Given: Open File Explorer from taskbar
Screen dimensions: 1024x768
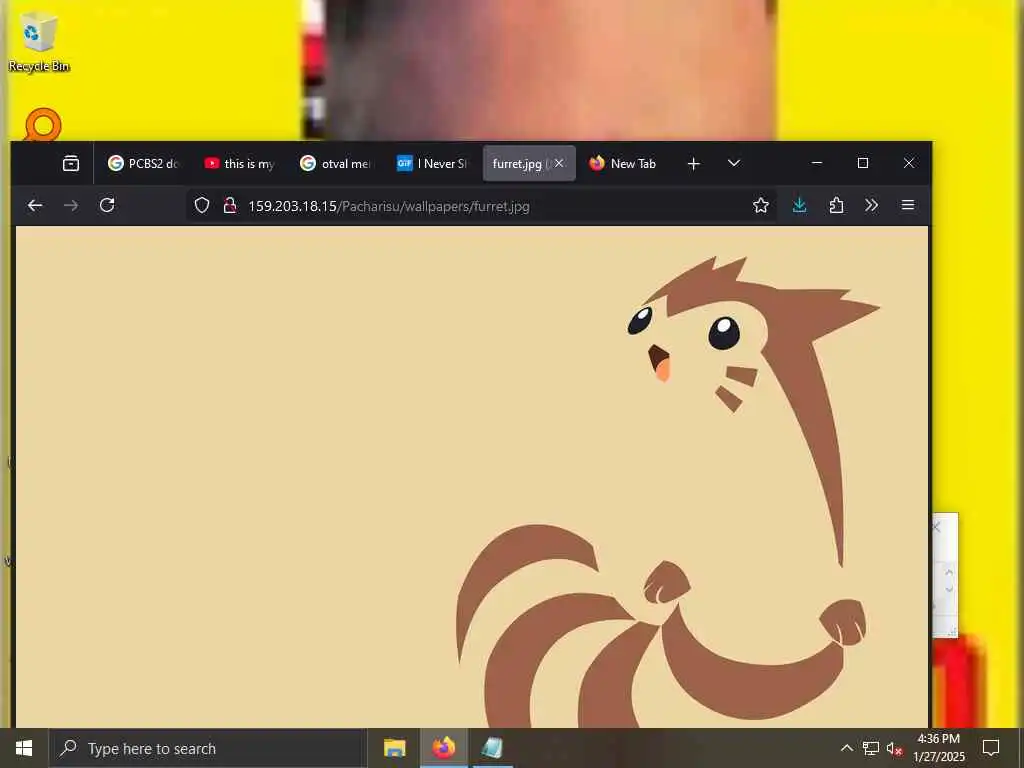Looking at the screenshot, I should click(394, 748).
